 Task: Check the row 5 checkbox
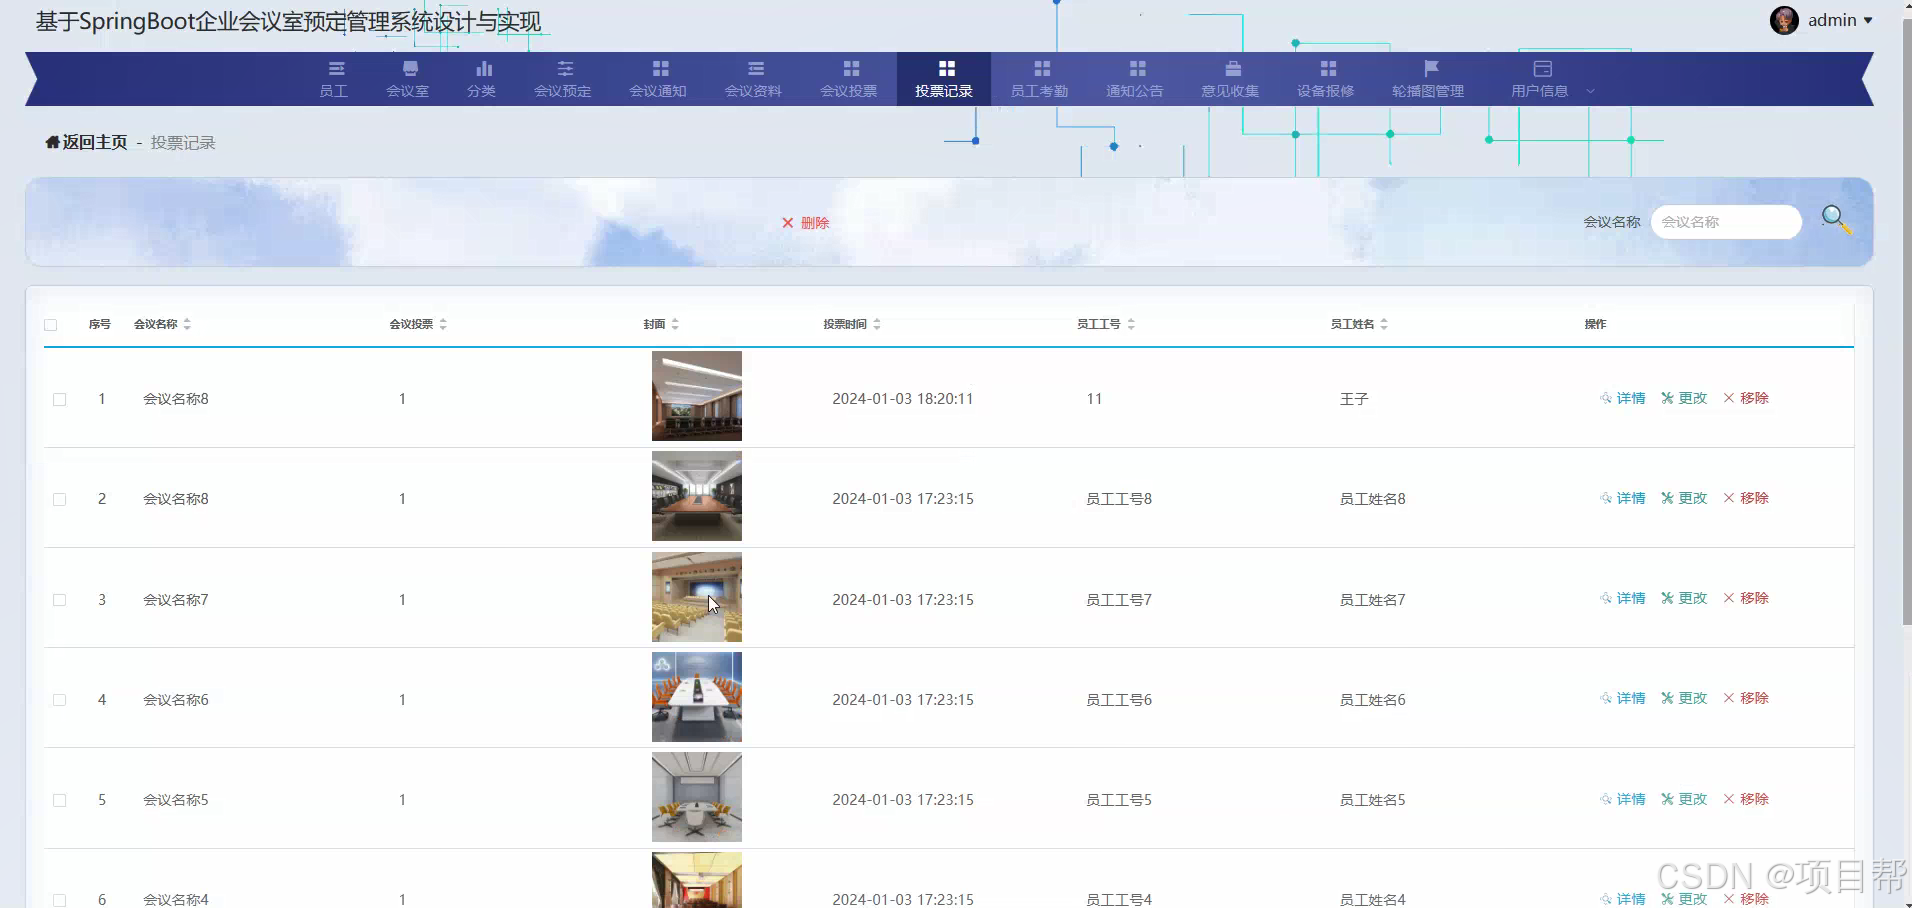pyautogui.click(x=60, y=800)
